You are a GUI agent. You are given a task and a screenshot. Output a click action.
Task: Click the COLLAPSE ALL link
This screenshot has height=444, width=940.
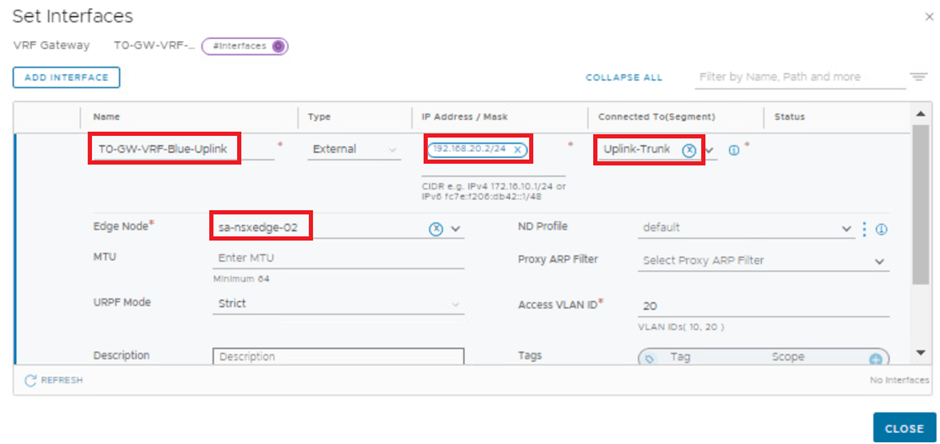tap(624, 78)
